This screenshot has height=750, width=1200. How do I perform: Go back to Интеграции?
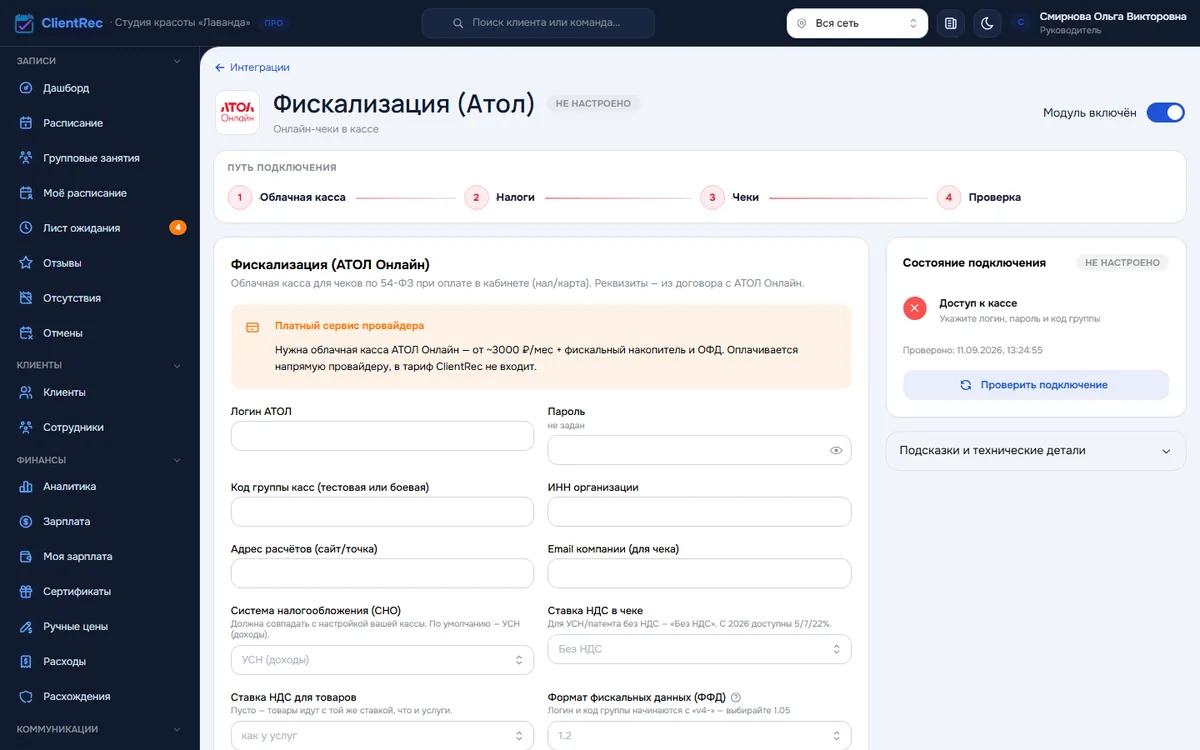click(252, 67)
